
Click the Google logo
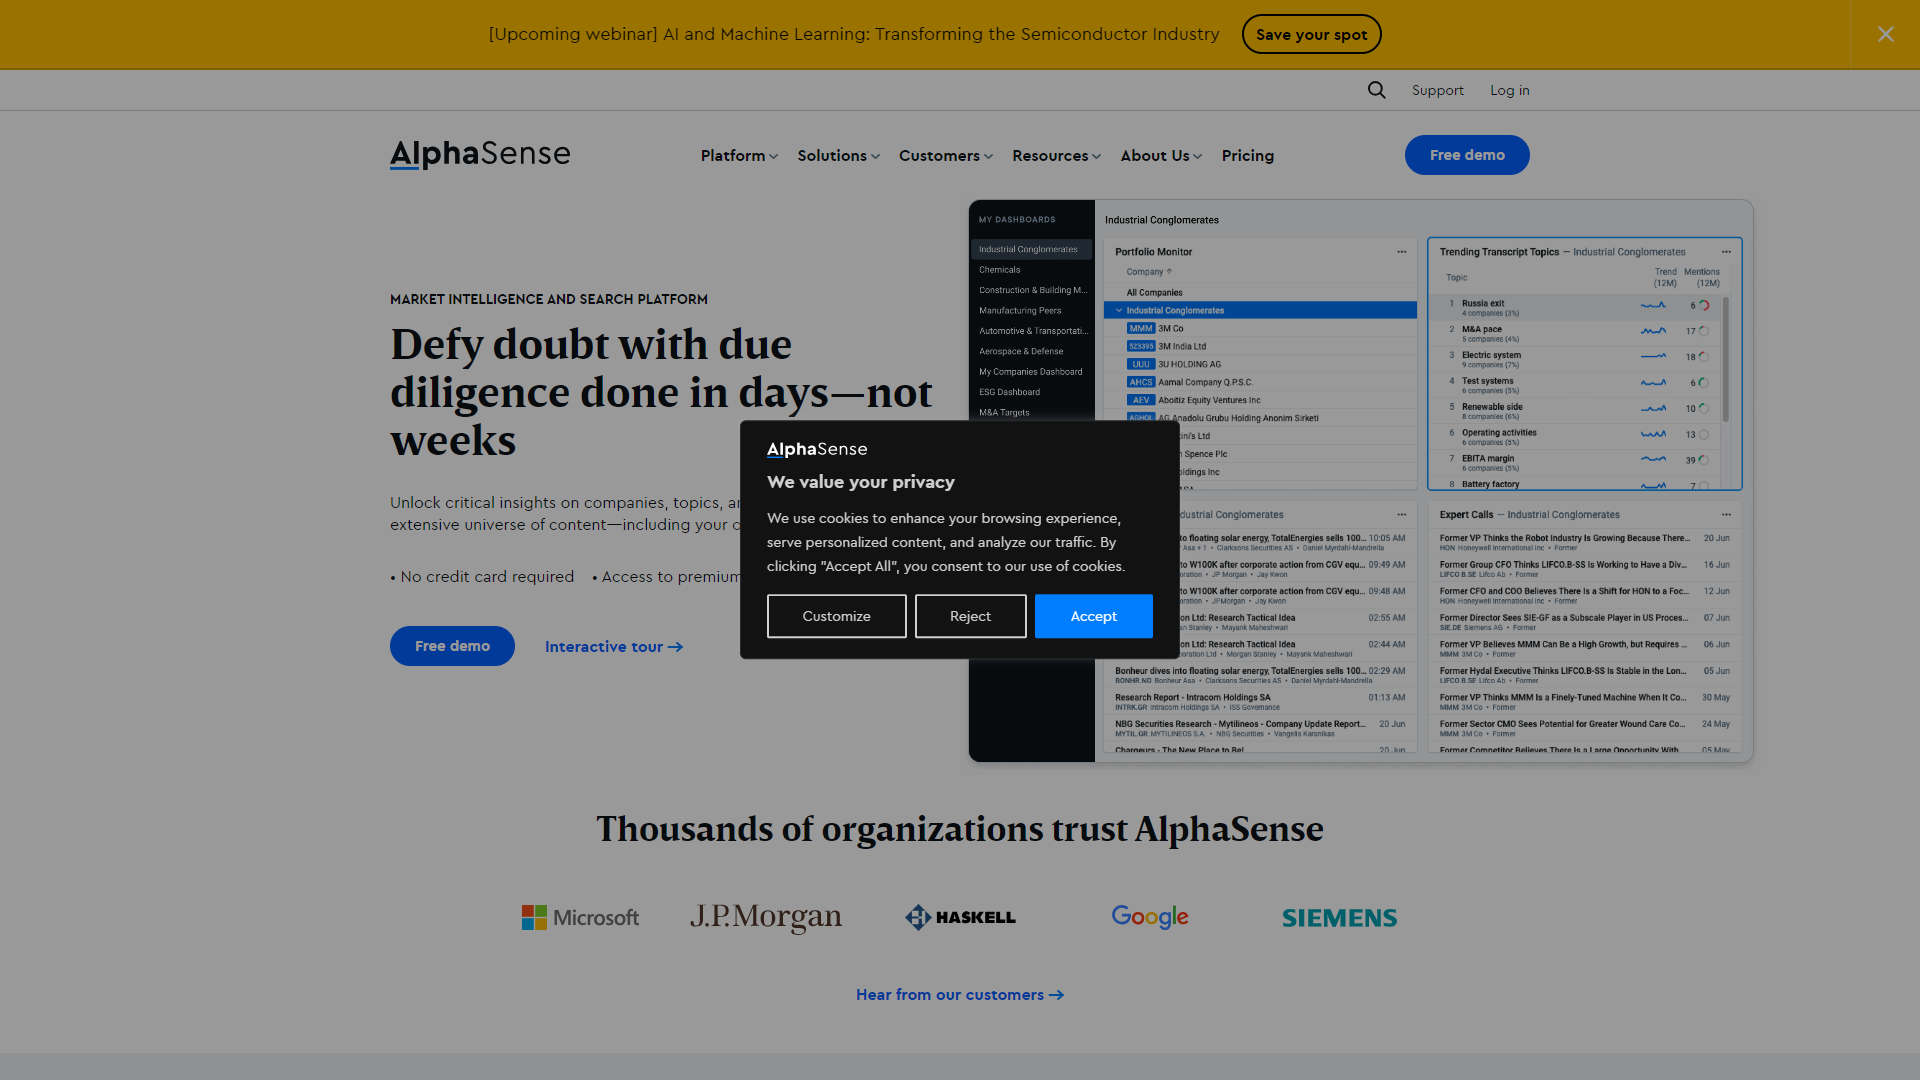1149,917
